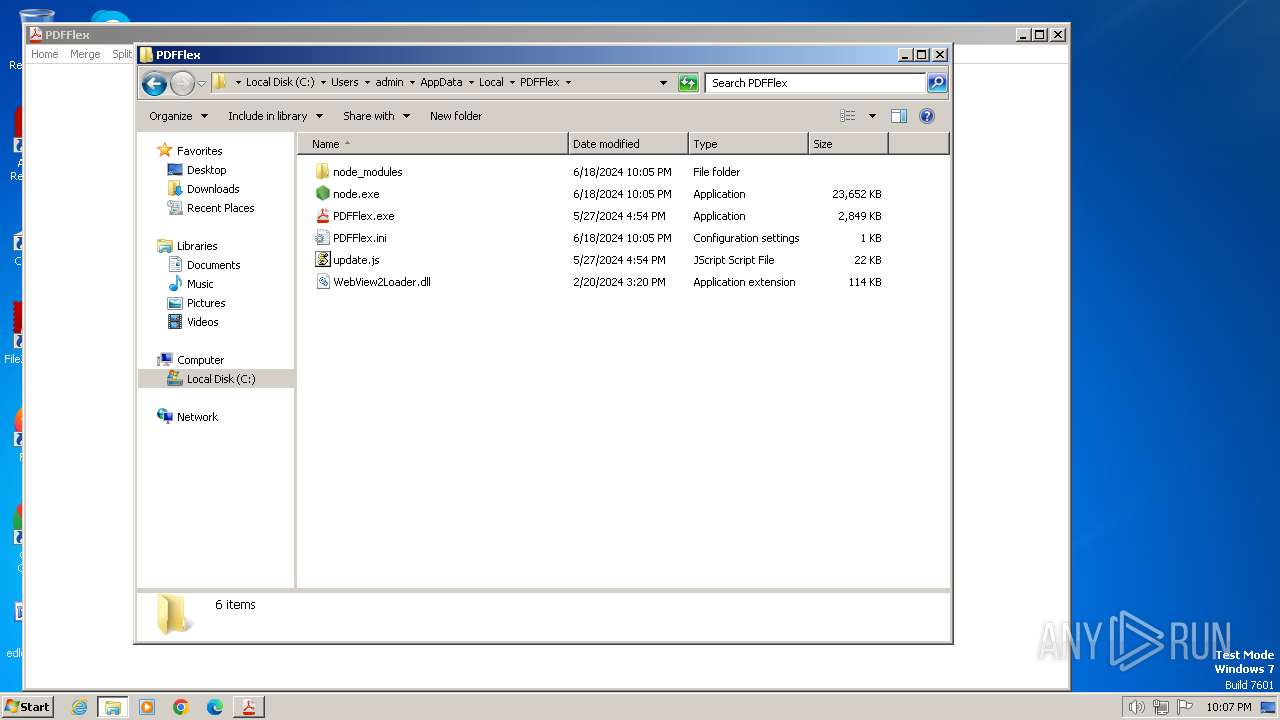Open the Share with menu

pyautogui.click(x=376, y=116)
